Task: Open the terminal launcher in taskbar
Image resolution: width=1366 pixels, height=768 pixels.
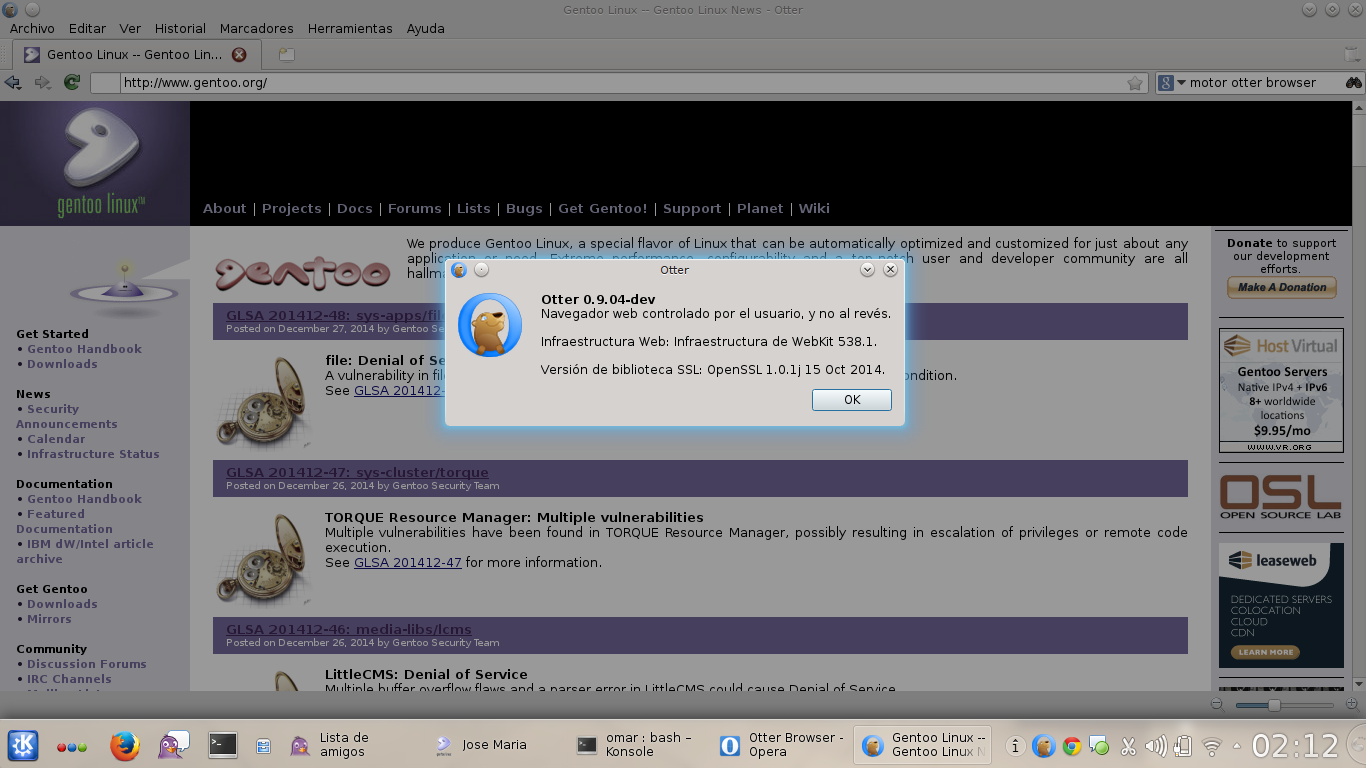Action: (222, 744)
